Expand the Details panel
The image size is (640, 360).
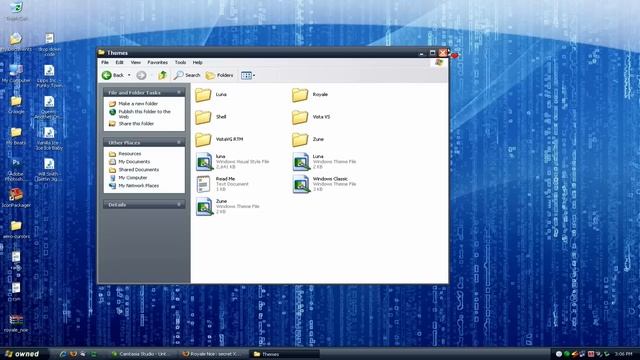(x=179, y=204)
